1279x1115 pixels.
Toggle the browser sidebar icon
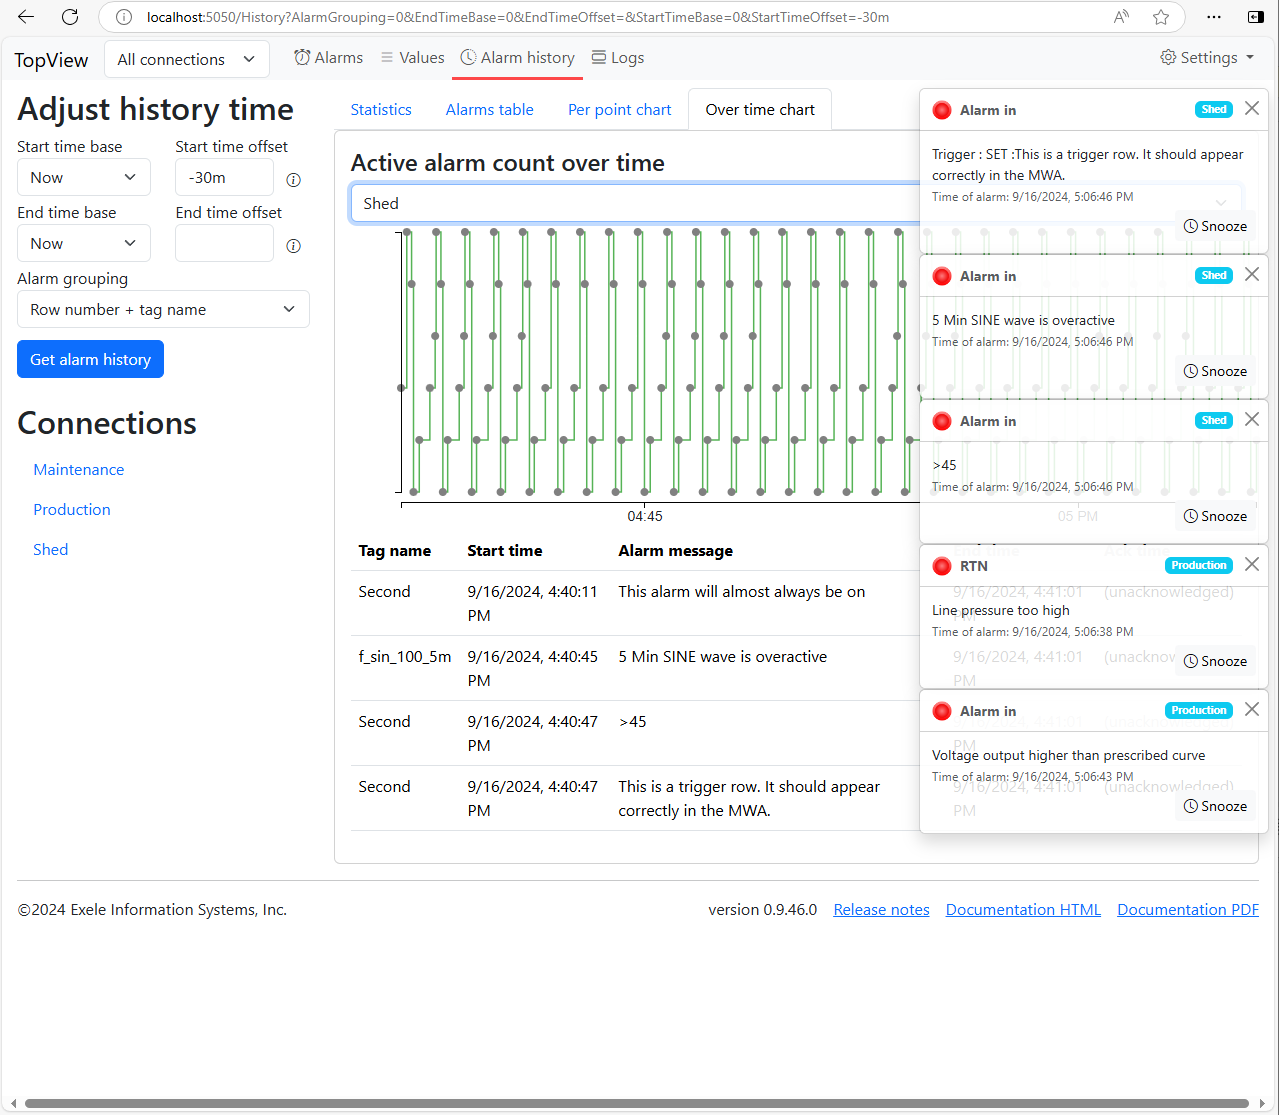pos(1255,17)
